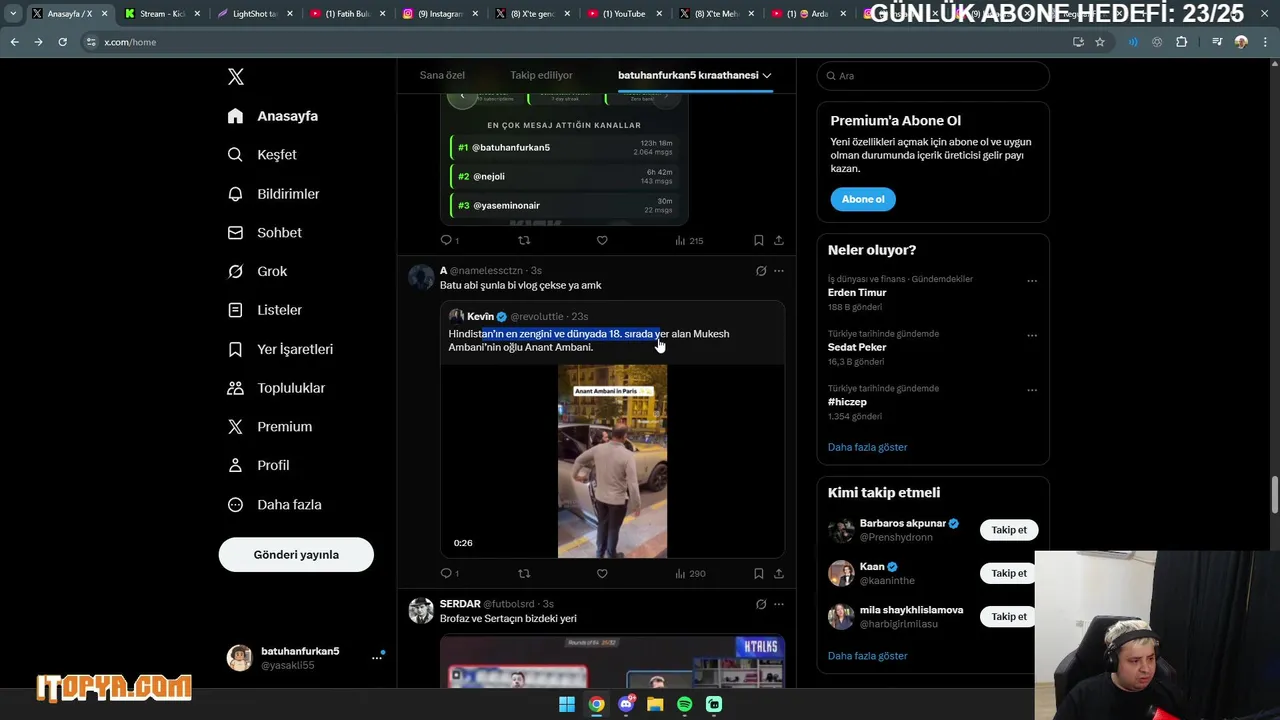Reload the x.com page
The image size is (1280, 720).
(x=62, y=42)
